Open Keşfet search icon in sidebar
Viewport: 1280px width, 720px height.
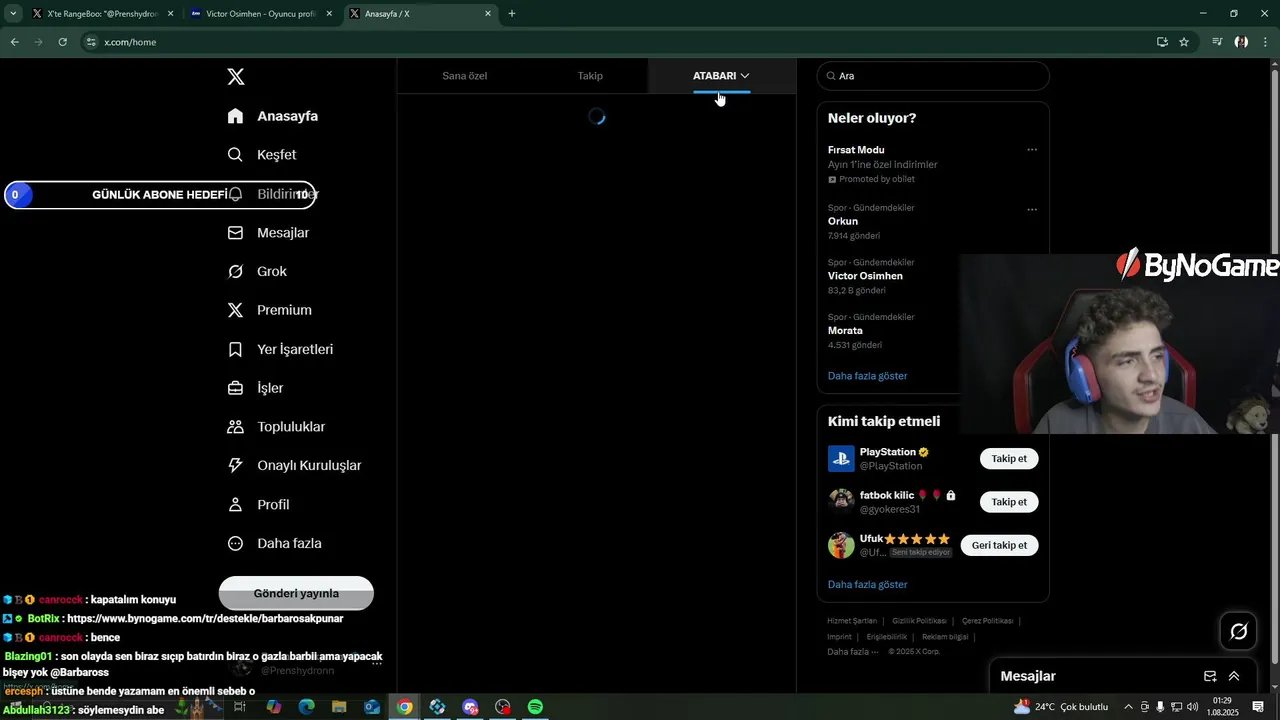(235, 155)
